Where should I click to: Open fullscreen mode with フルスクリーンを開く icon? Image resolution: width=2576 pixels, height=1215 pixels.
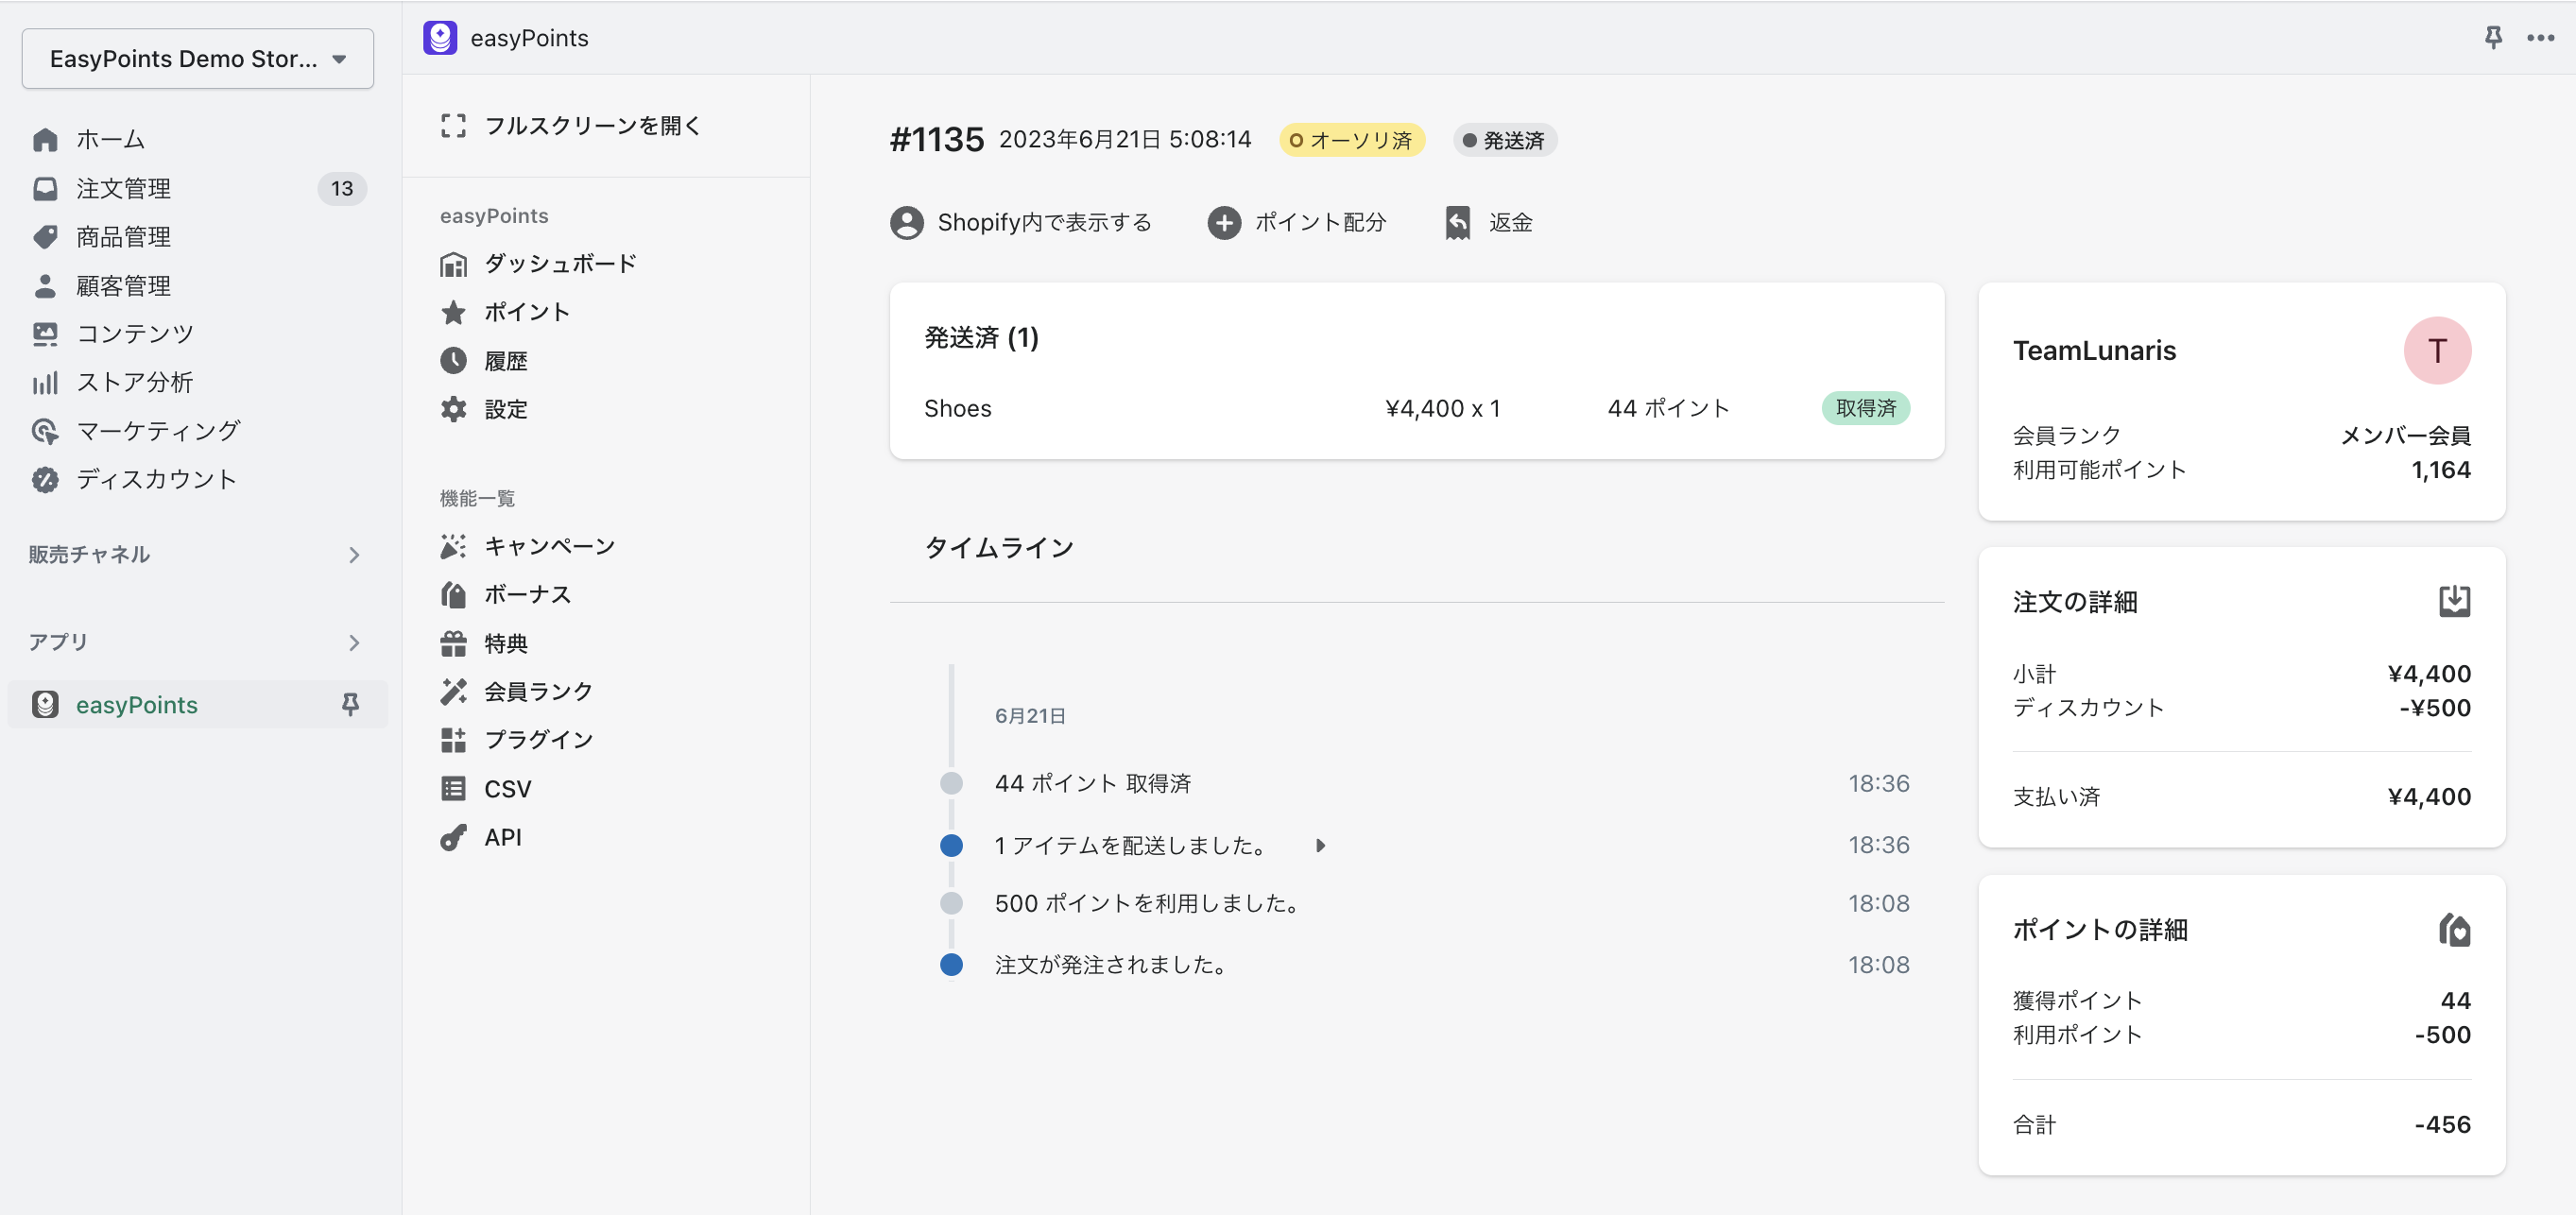pos(453,125)
